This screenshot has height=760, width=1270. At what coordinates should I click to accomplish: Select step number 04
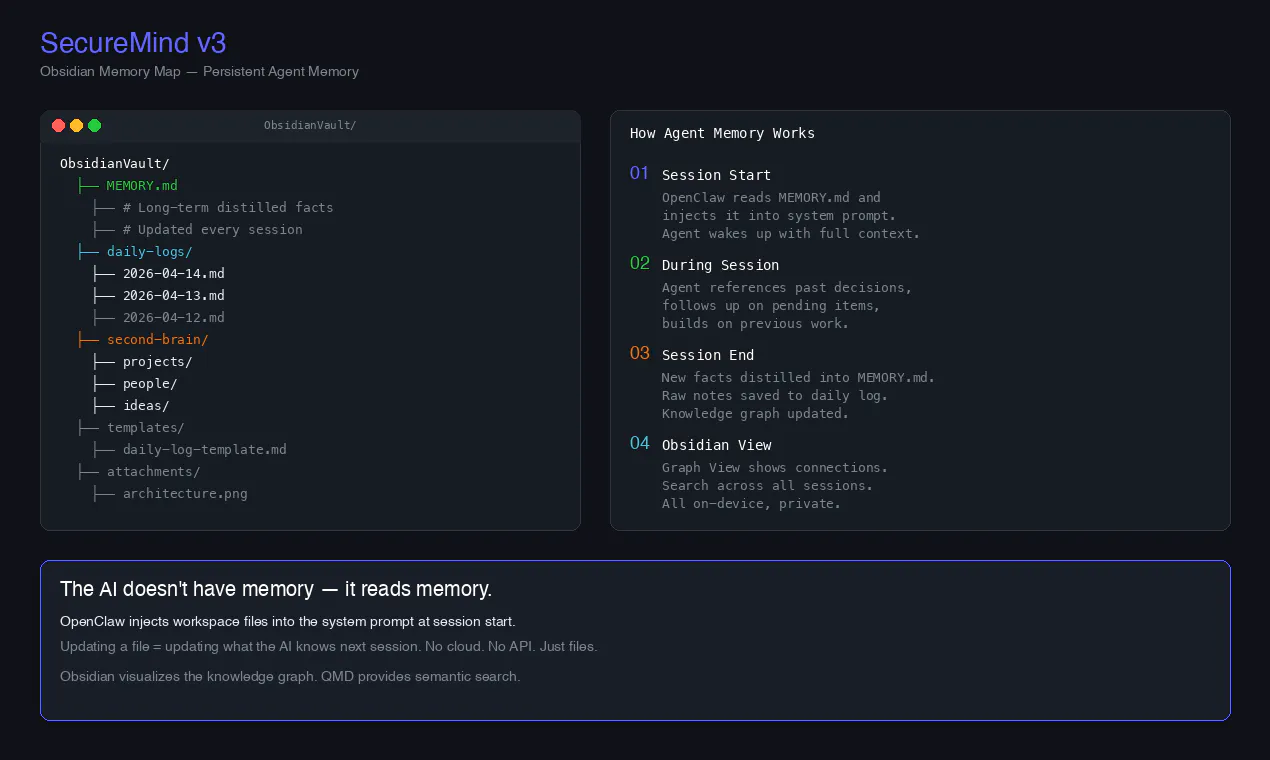coord(640,443)
